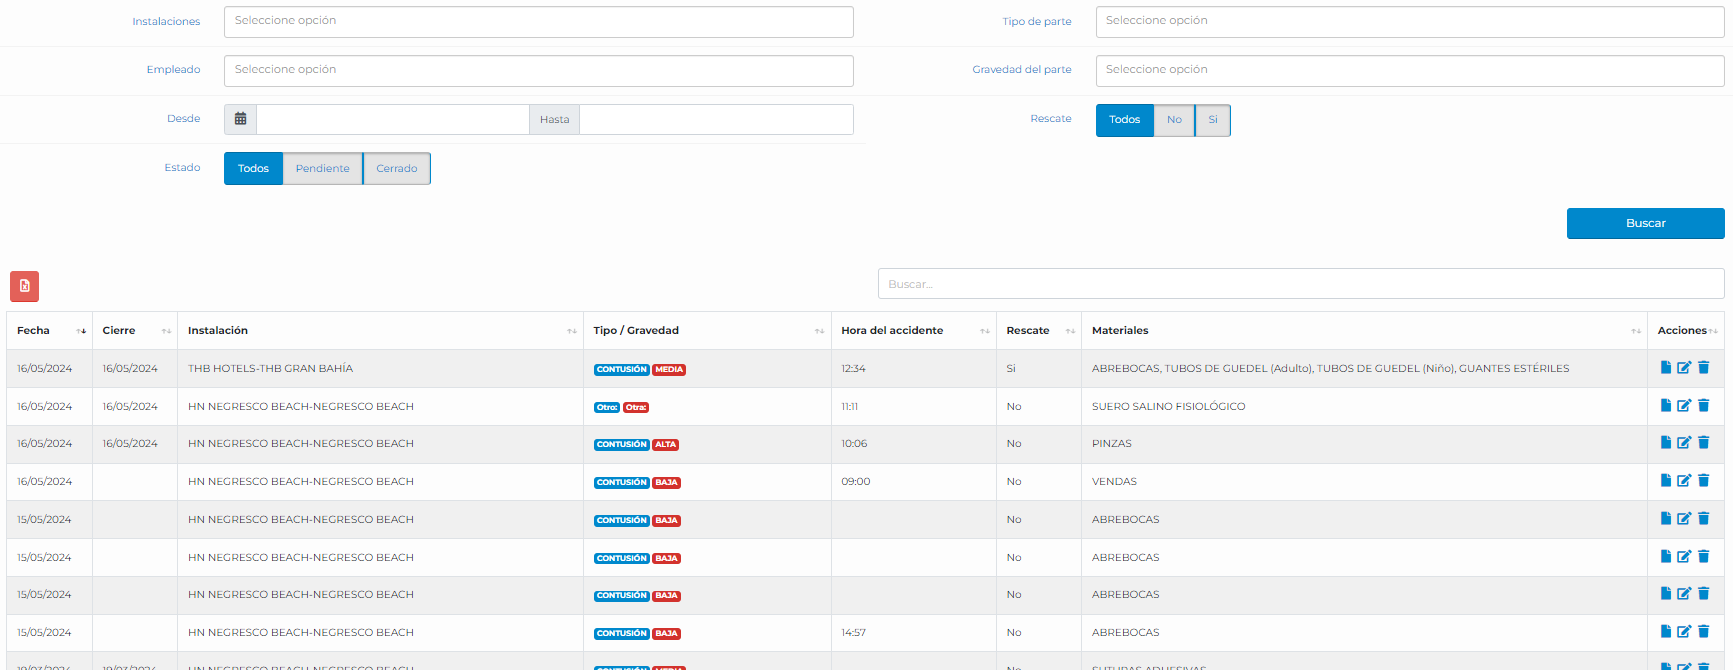The height and width of the screenshot is (670, 1733).
Task: Delete the row with PINZAS material
Action: point(1704,443)
